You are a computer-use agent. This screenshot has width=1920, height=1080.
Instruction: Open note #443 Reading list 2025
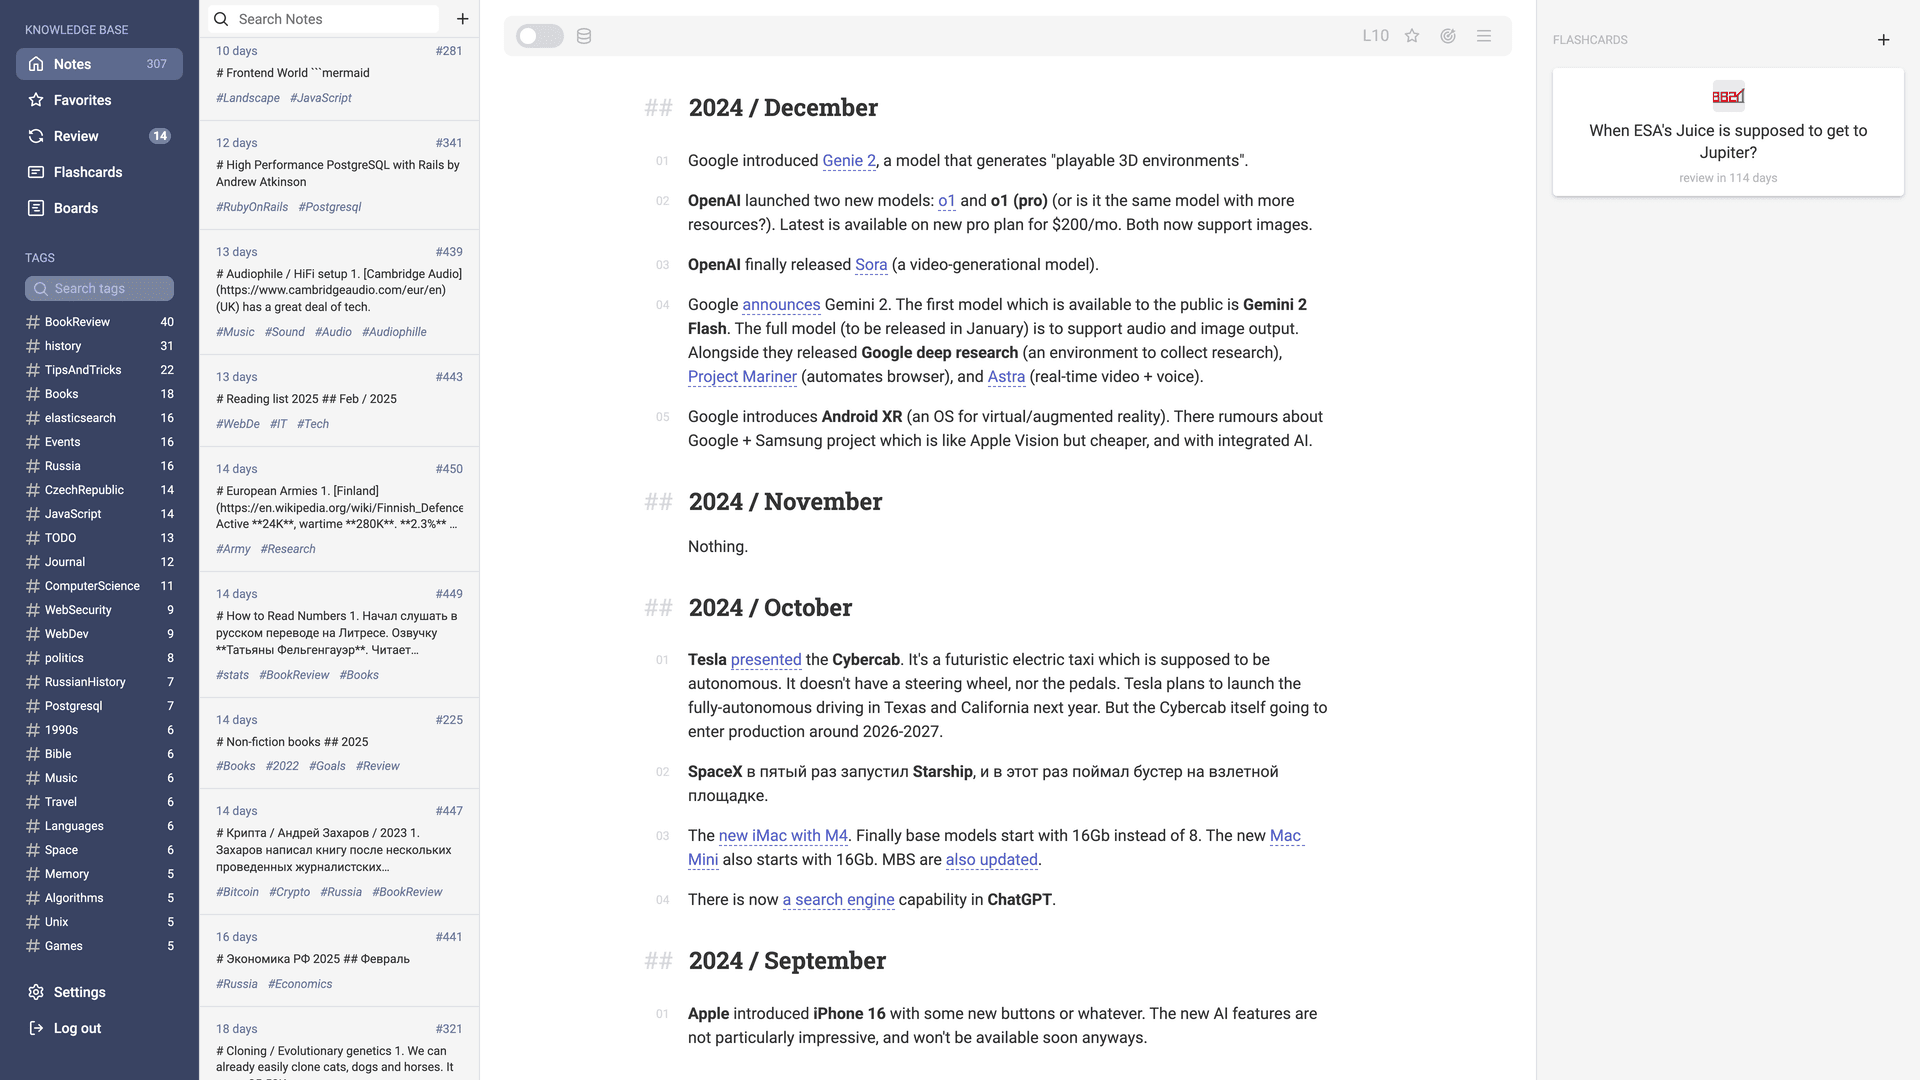(339, 401)
